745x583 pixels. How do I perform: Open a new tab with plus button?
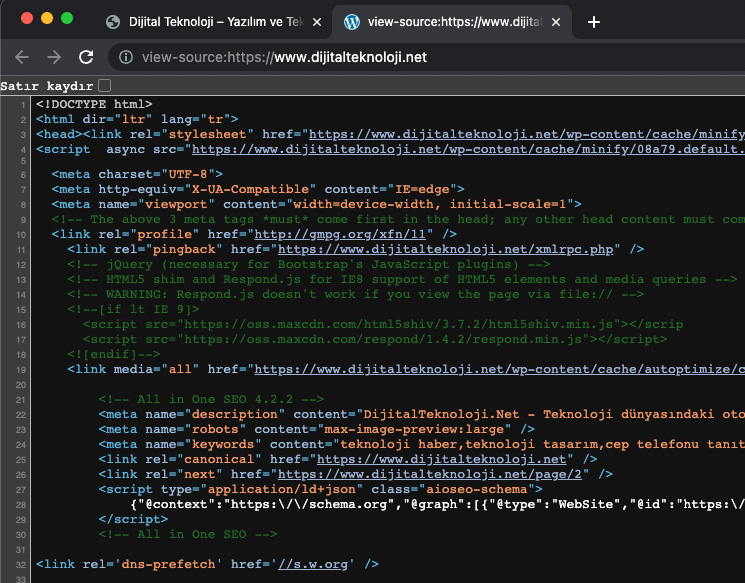click(x=593, y=22)
